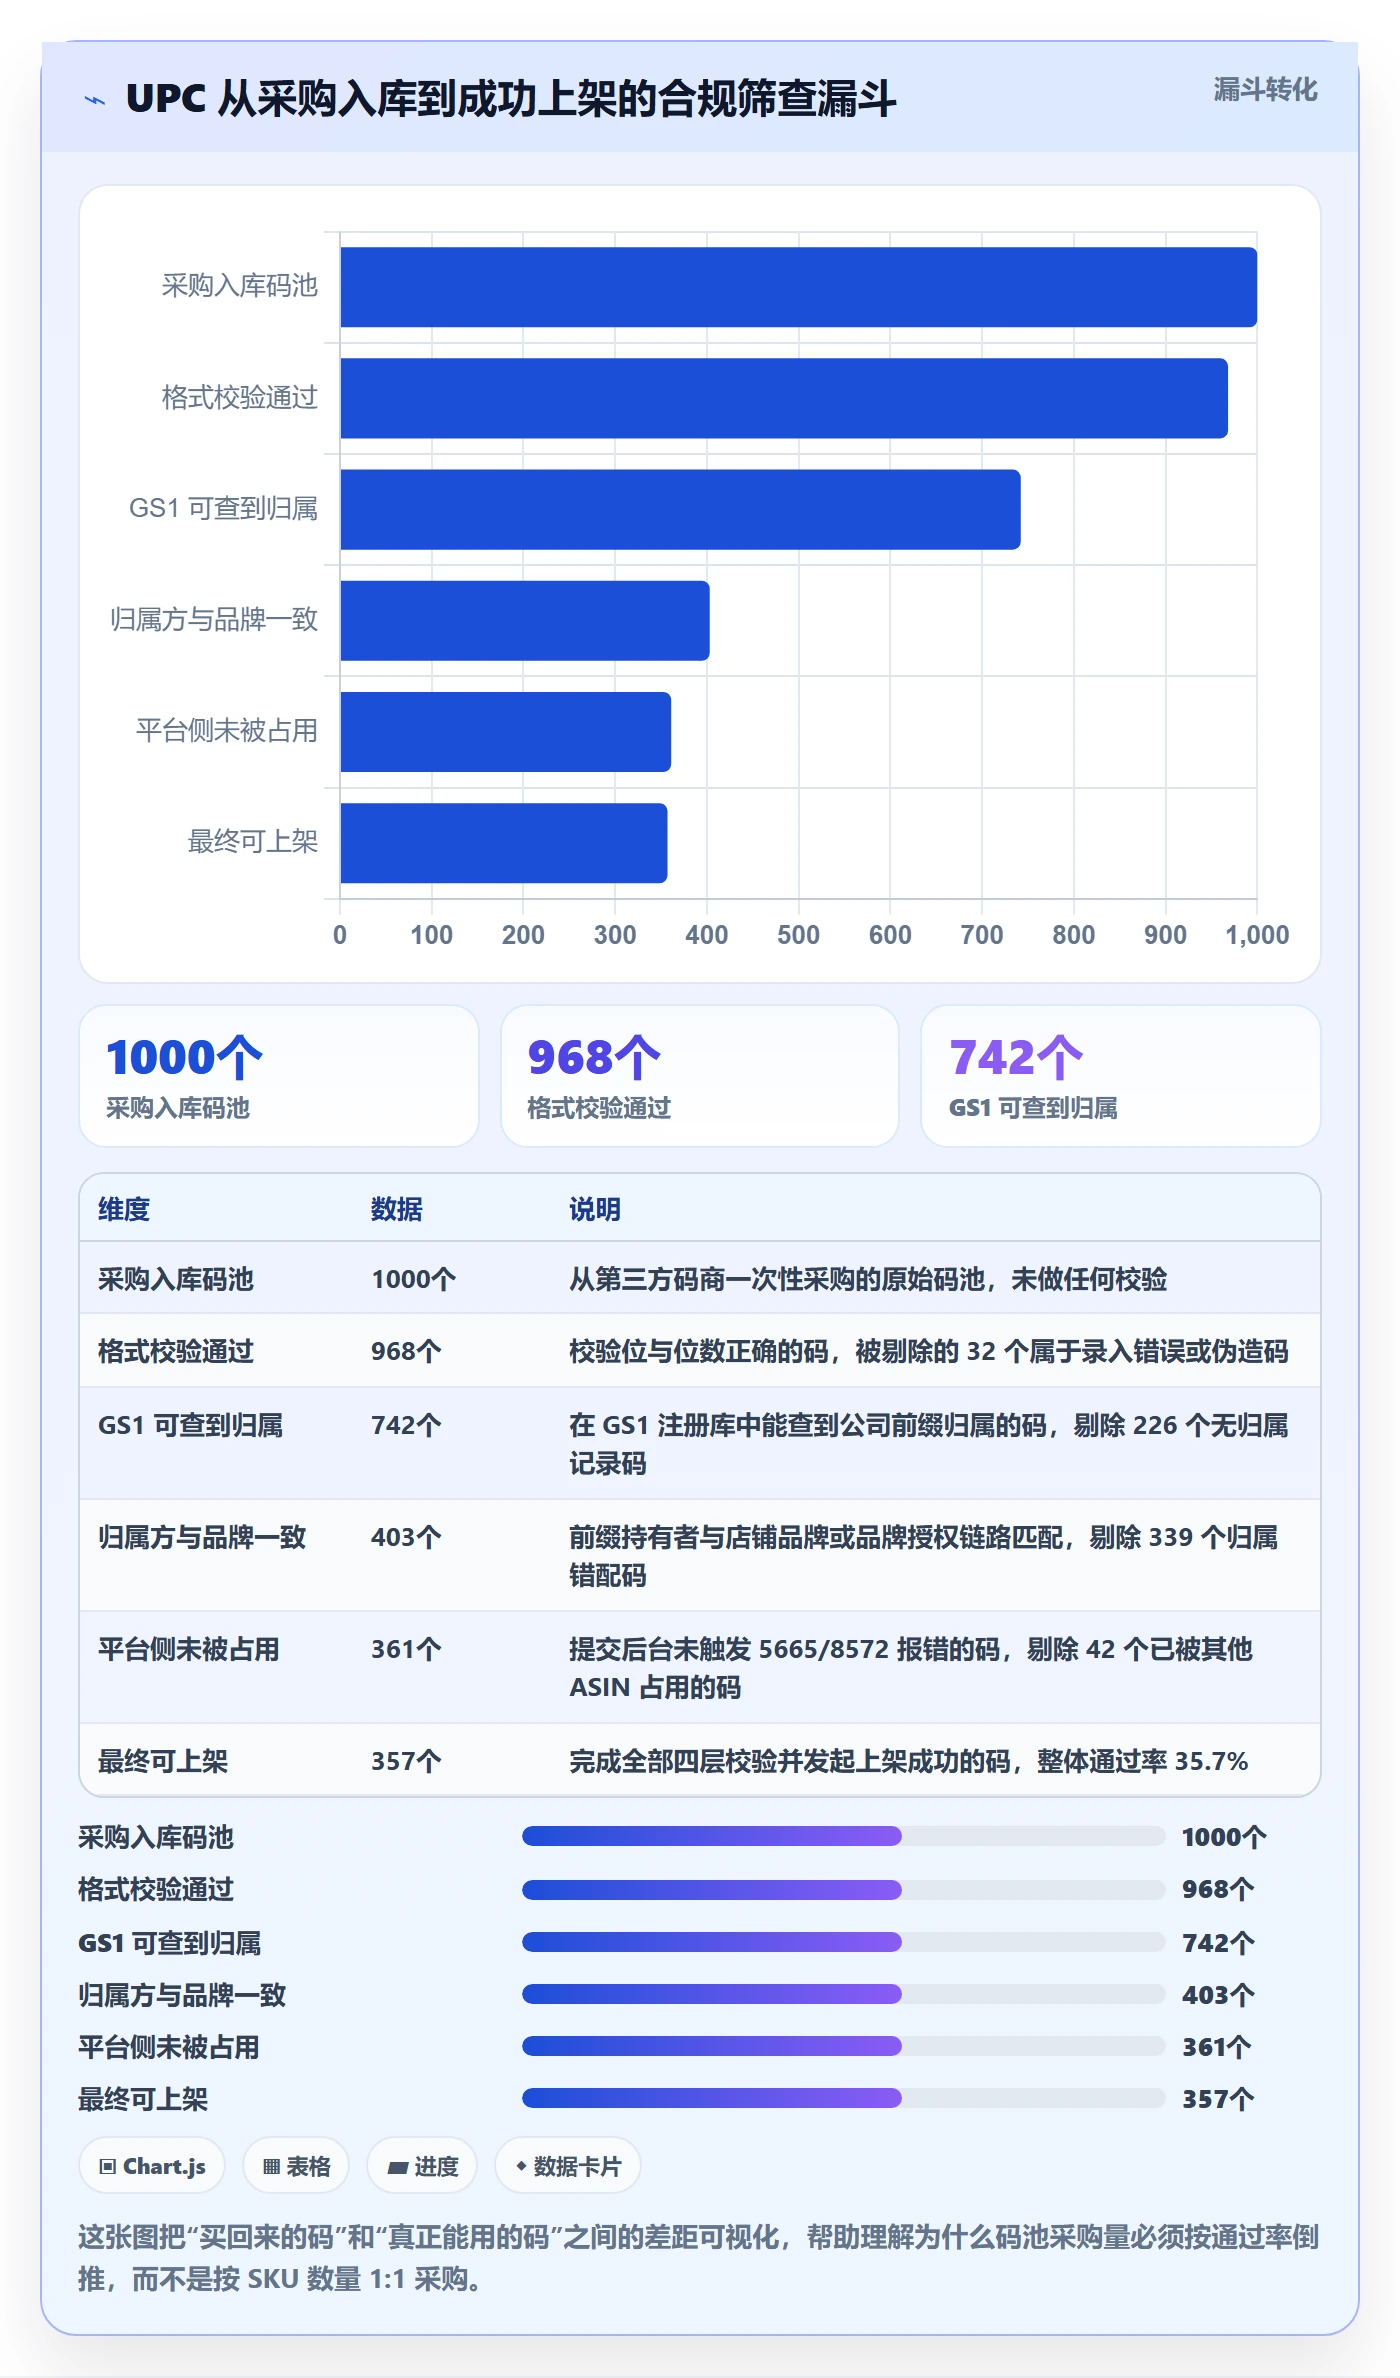Click the footer paragraph about SKU 数量 1:1 采购
1400x2378 pixels.
tap(699, 2258)
